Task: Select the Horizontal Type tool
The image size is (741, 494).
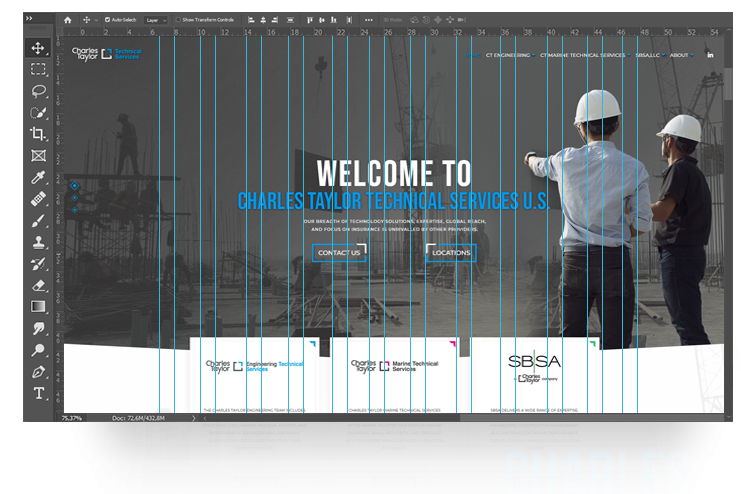Action: [x=38, y=393]
